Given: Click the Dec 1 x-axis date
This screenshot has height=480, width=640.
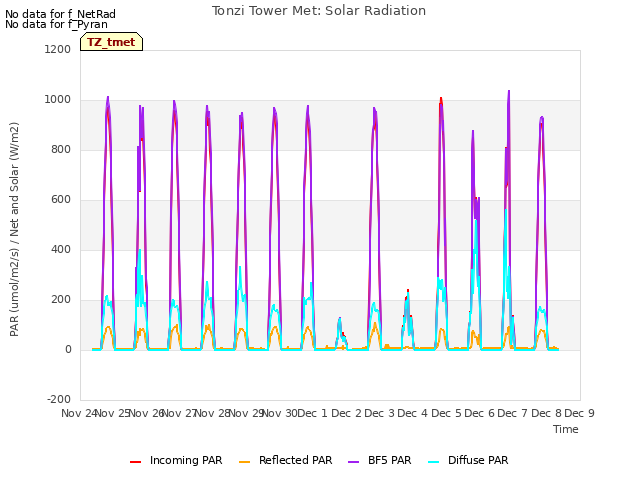Looking at the screenshot, I should click(x=312, y=413).
